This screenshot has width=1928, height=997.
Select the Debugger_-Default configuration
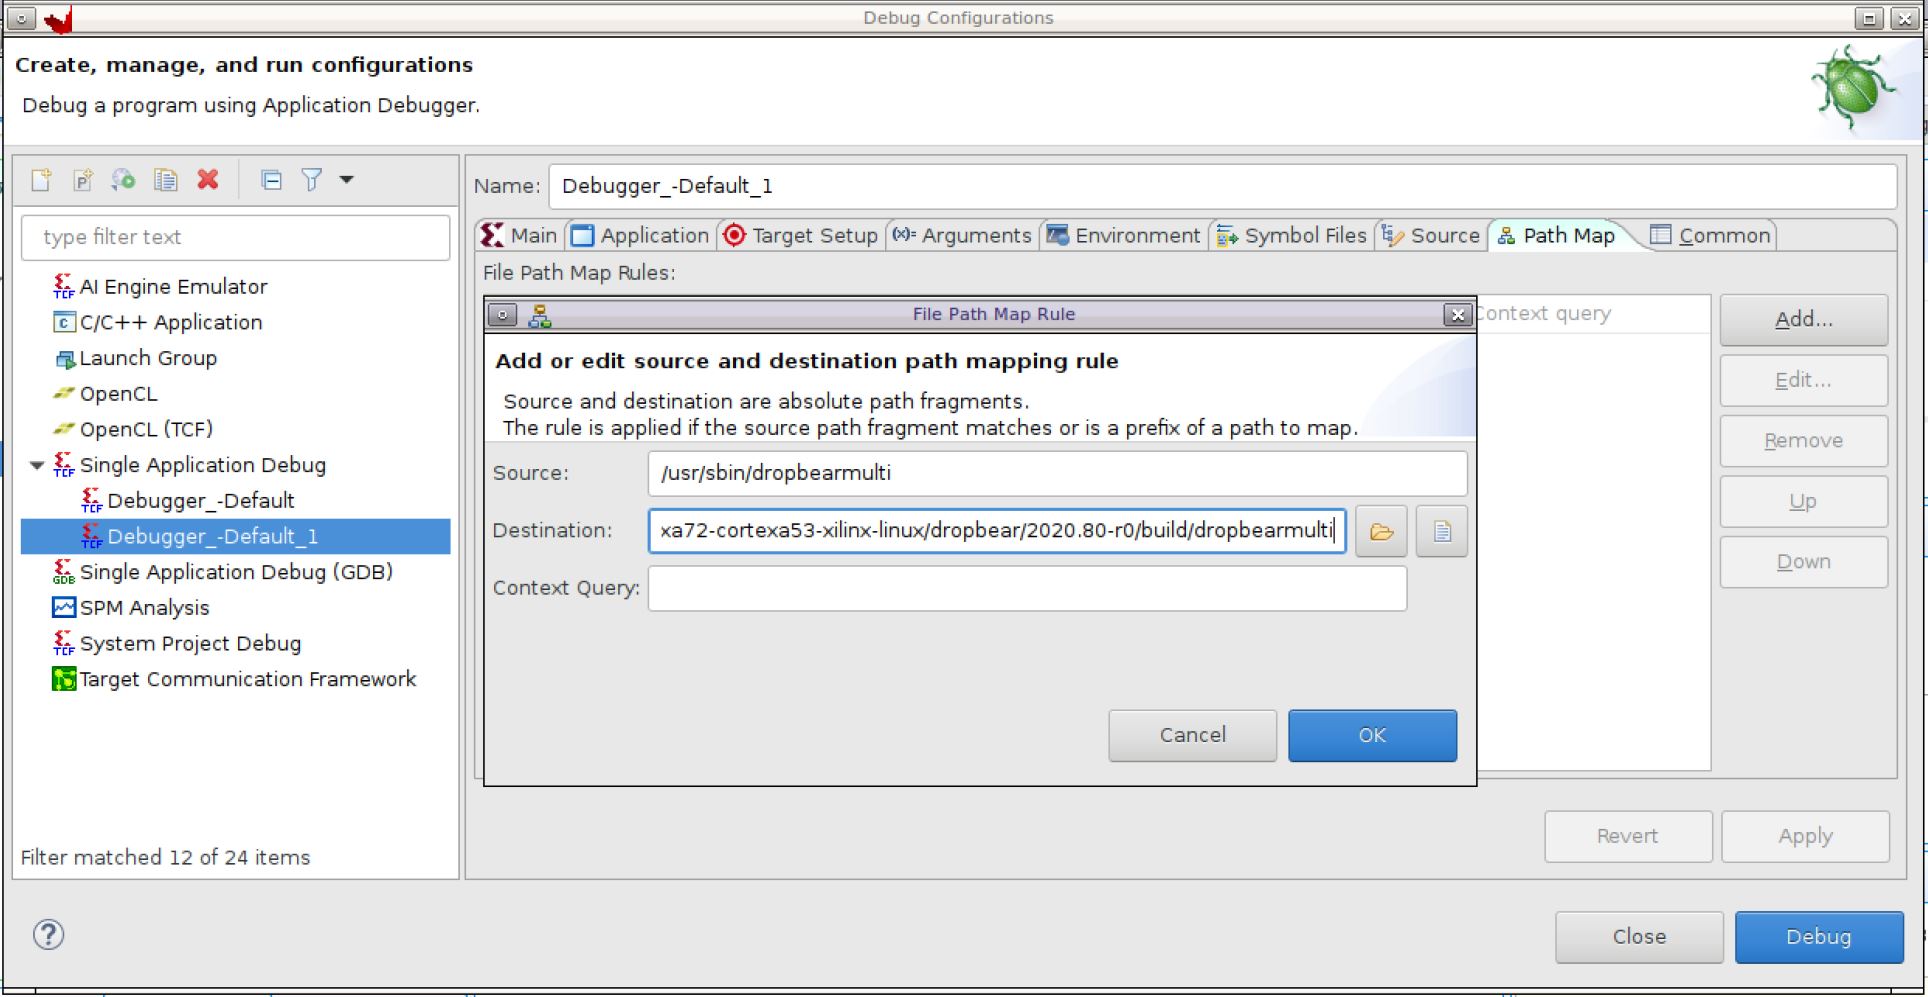[200, 501]
